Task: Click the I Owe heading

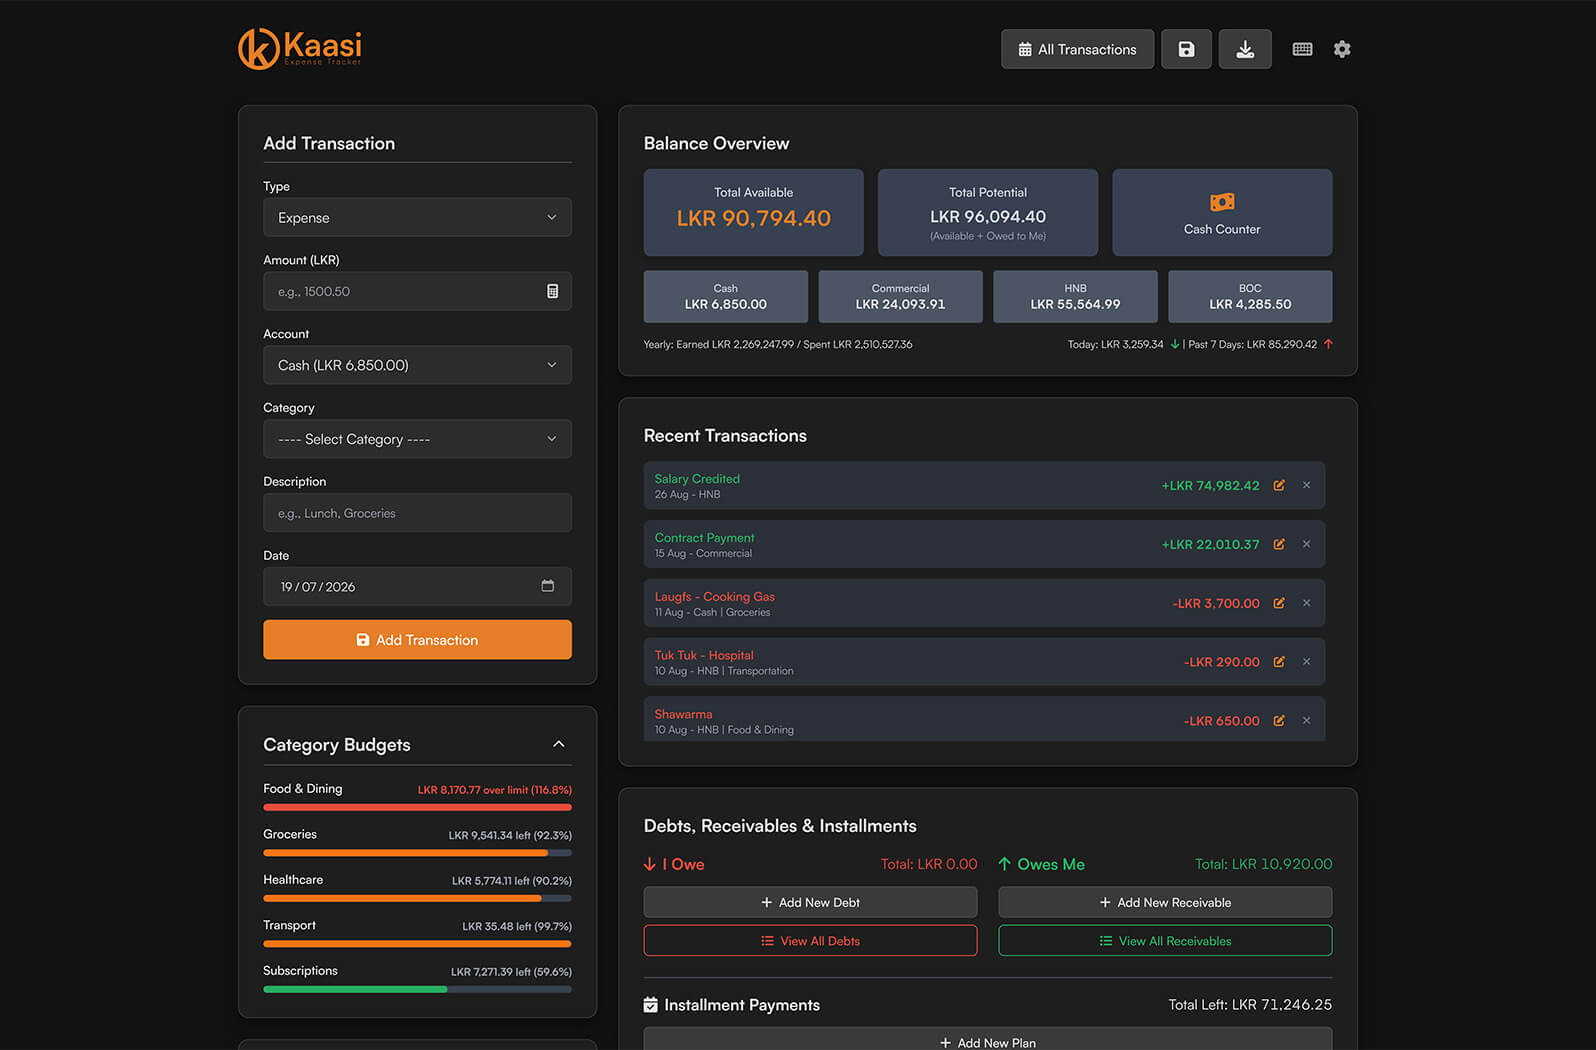Action: pyautogui.click(x=675, y=864)
